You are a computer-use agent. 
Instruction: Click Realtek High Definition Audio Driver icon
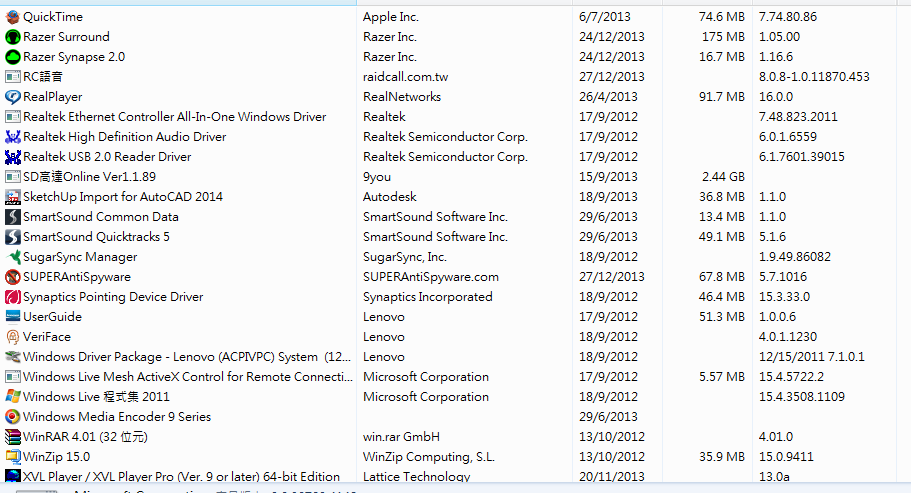coord(12,137)
